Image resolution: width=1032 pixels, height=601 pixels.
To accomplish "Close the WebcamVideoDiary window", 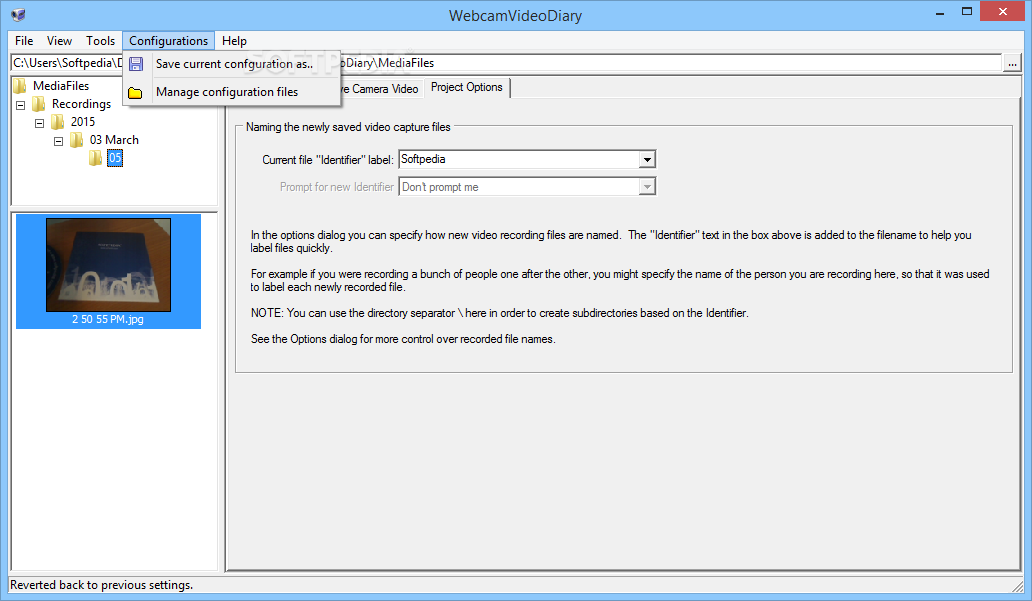I will coord(1002,11).
